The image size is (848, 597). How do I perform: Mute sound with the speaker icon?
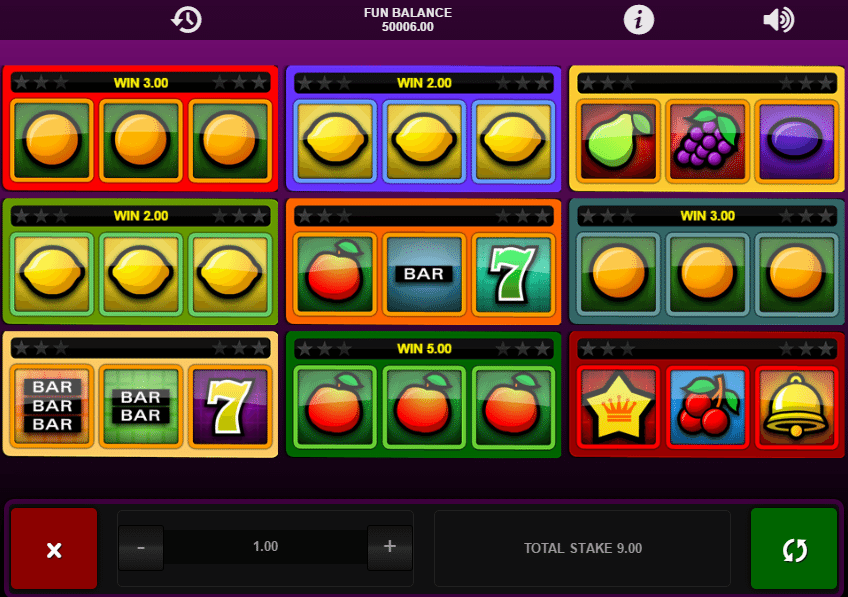pos(778,20)
